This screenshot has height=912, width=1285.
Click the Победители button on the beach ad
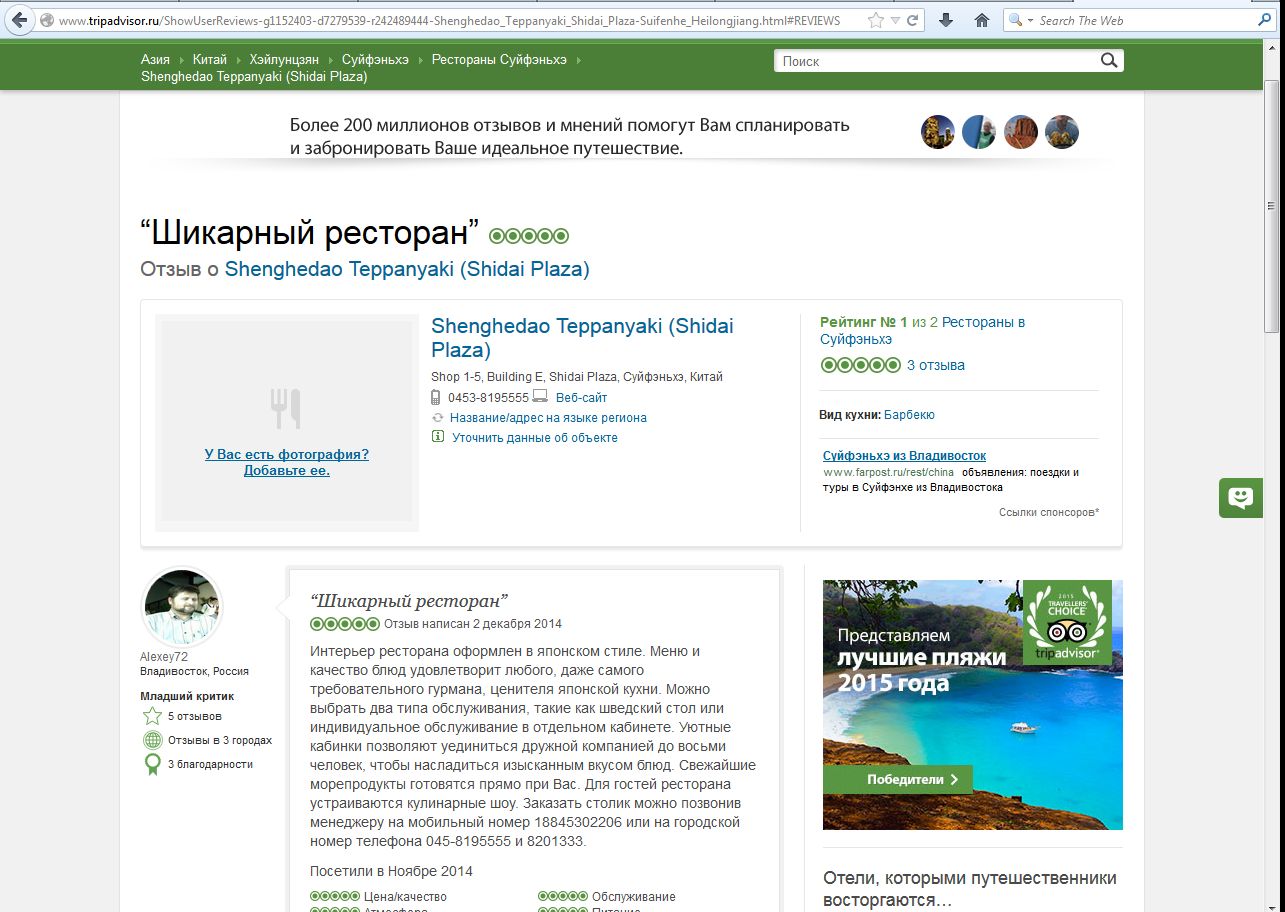coord(898,779)
